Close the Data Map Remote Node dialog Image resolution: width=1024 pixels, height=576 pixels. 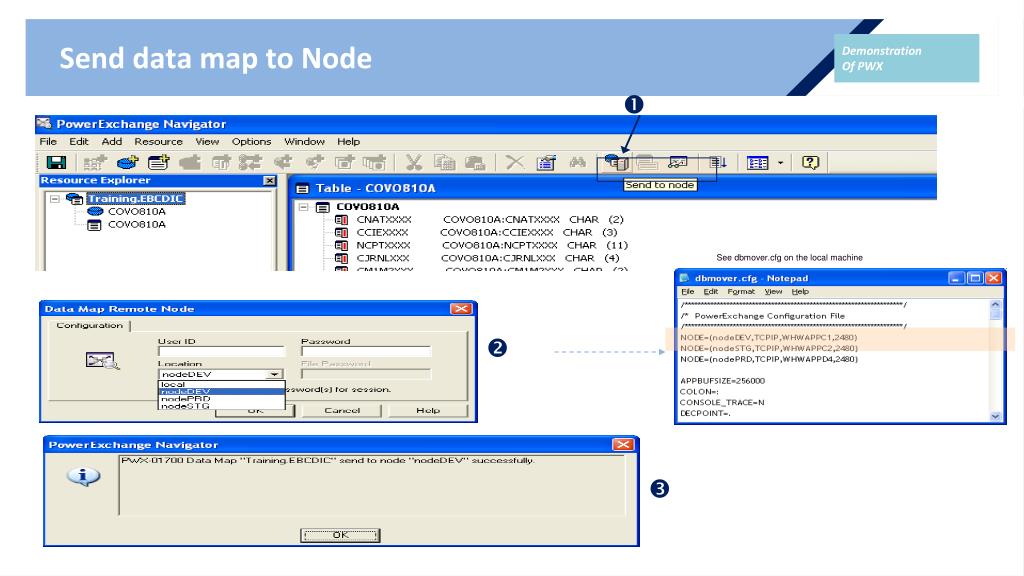(461, 309)
